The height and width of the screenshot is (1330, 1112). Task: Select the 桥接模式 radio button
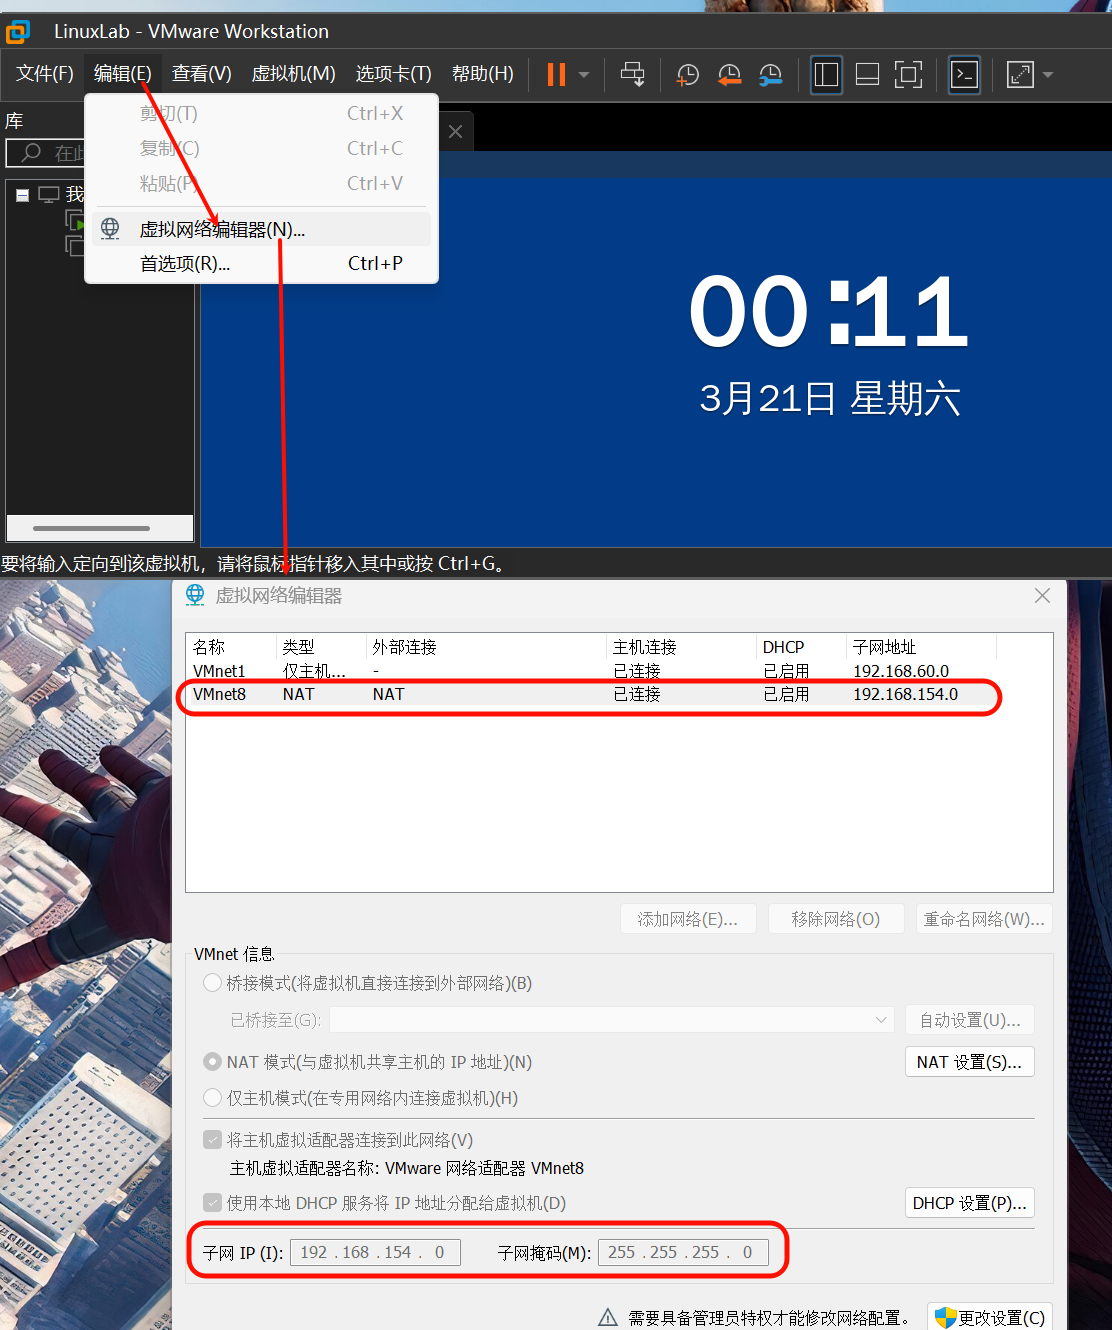click(212, 983)
